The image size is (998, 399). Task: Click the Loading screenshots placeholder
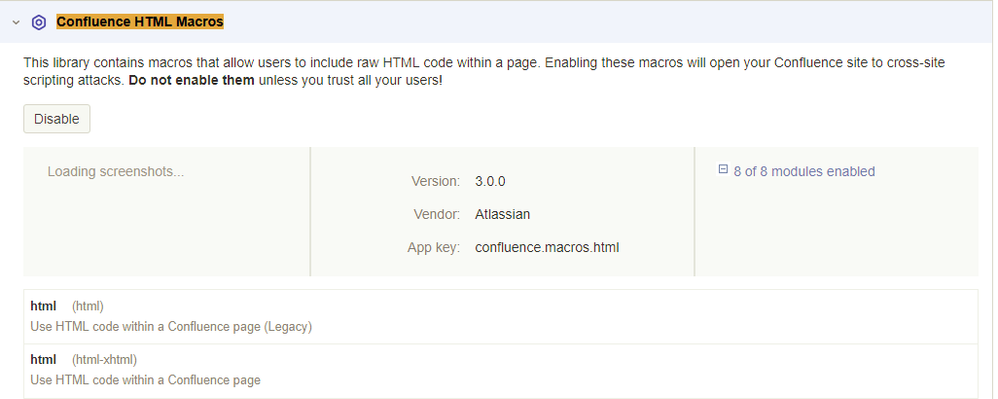pos(116,171)
